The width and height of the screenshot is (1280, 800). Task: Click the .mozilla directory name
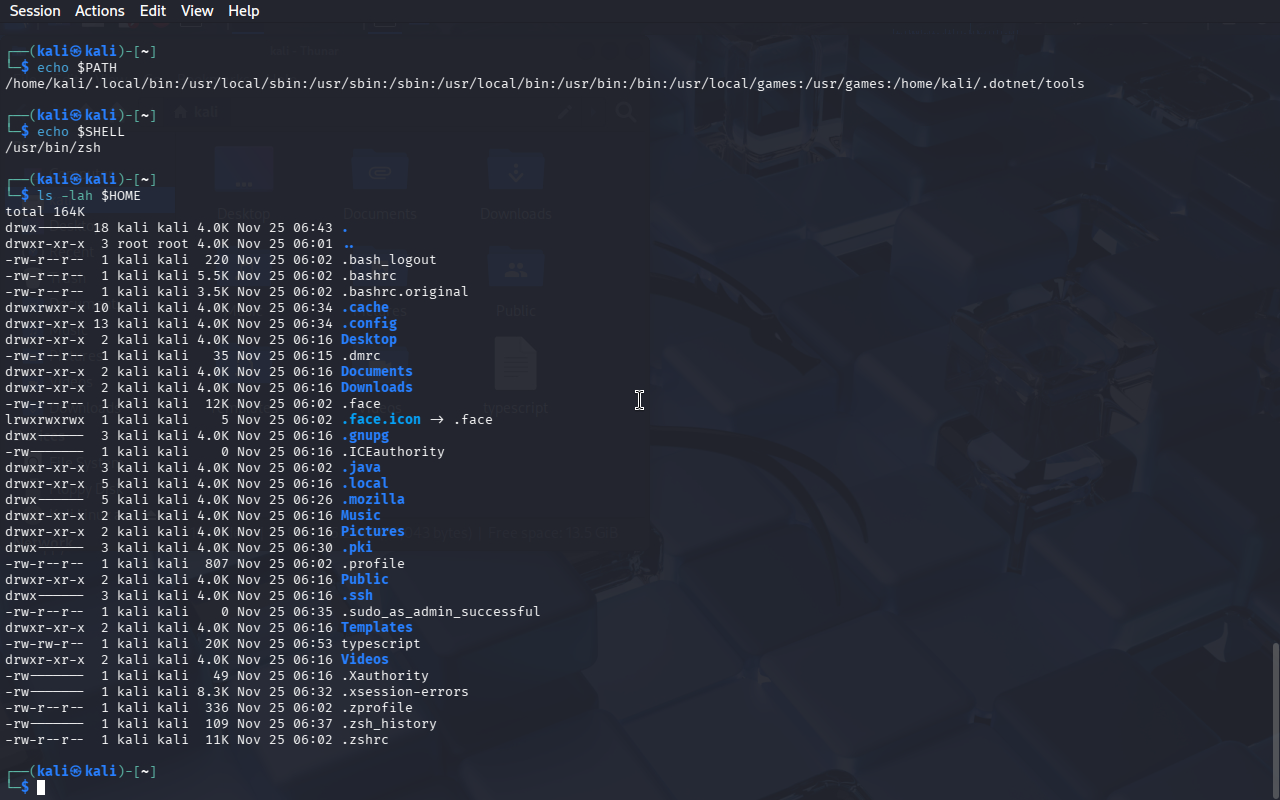coord(372,500)
